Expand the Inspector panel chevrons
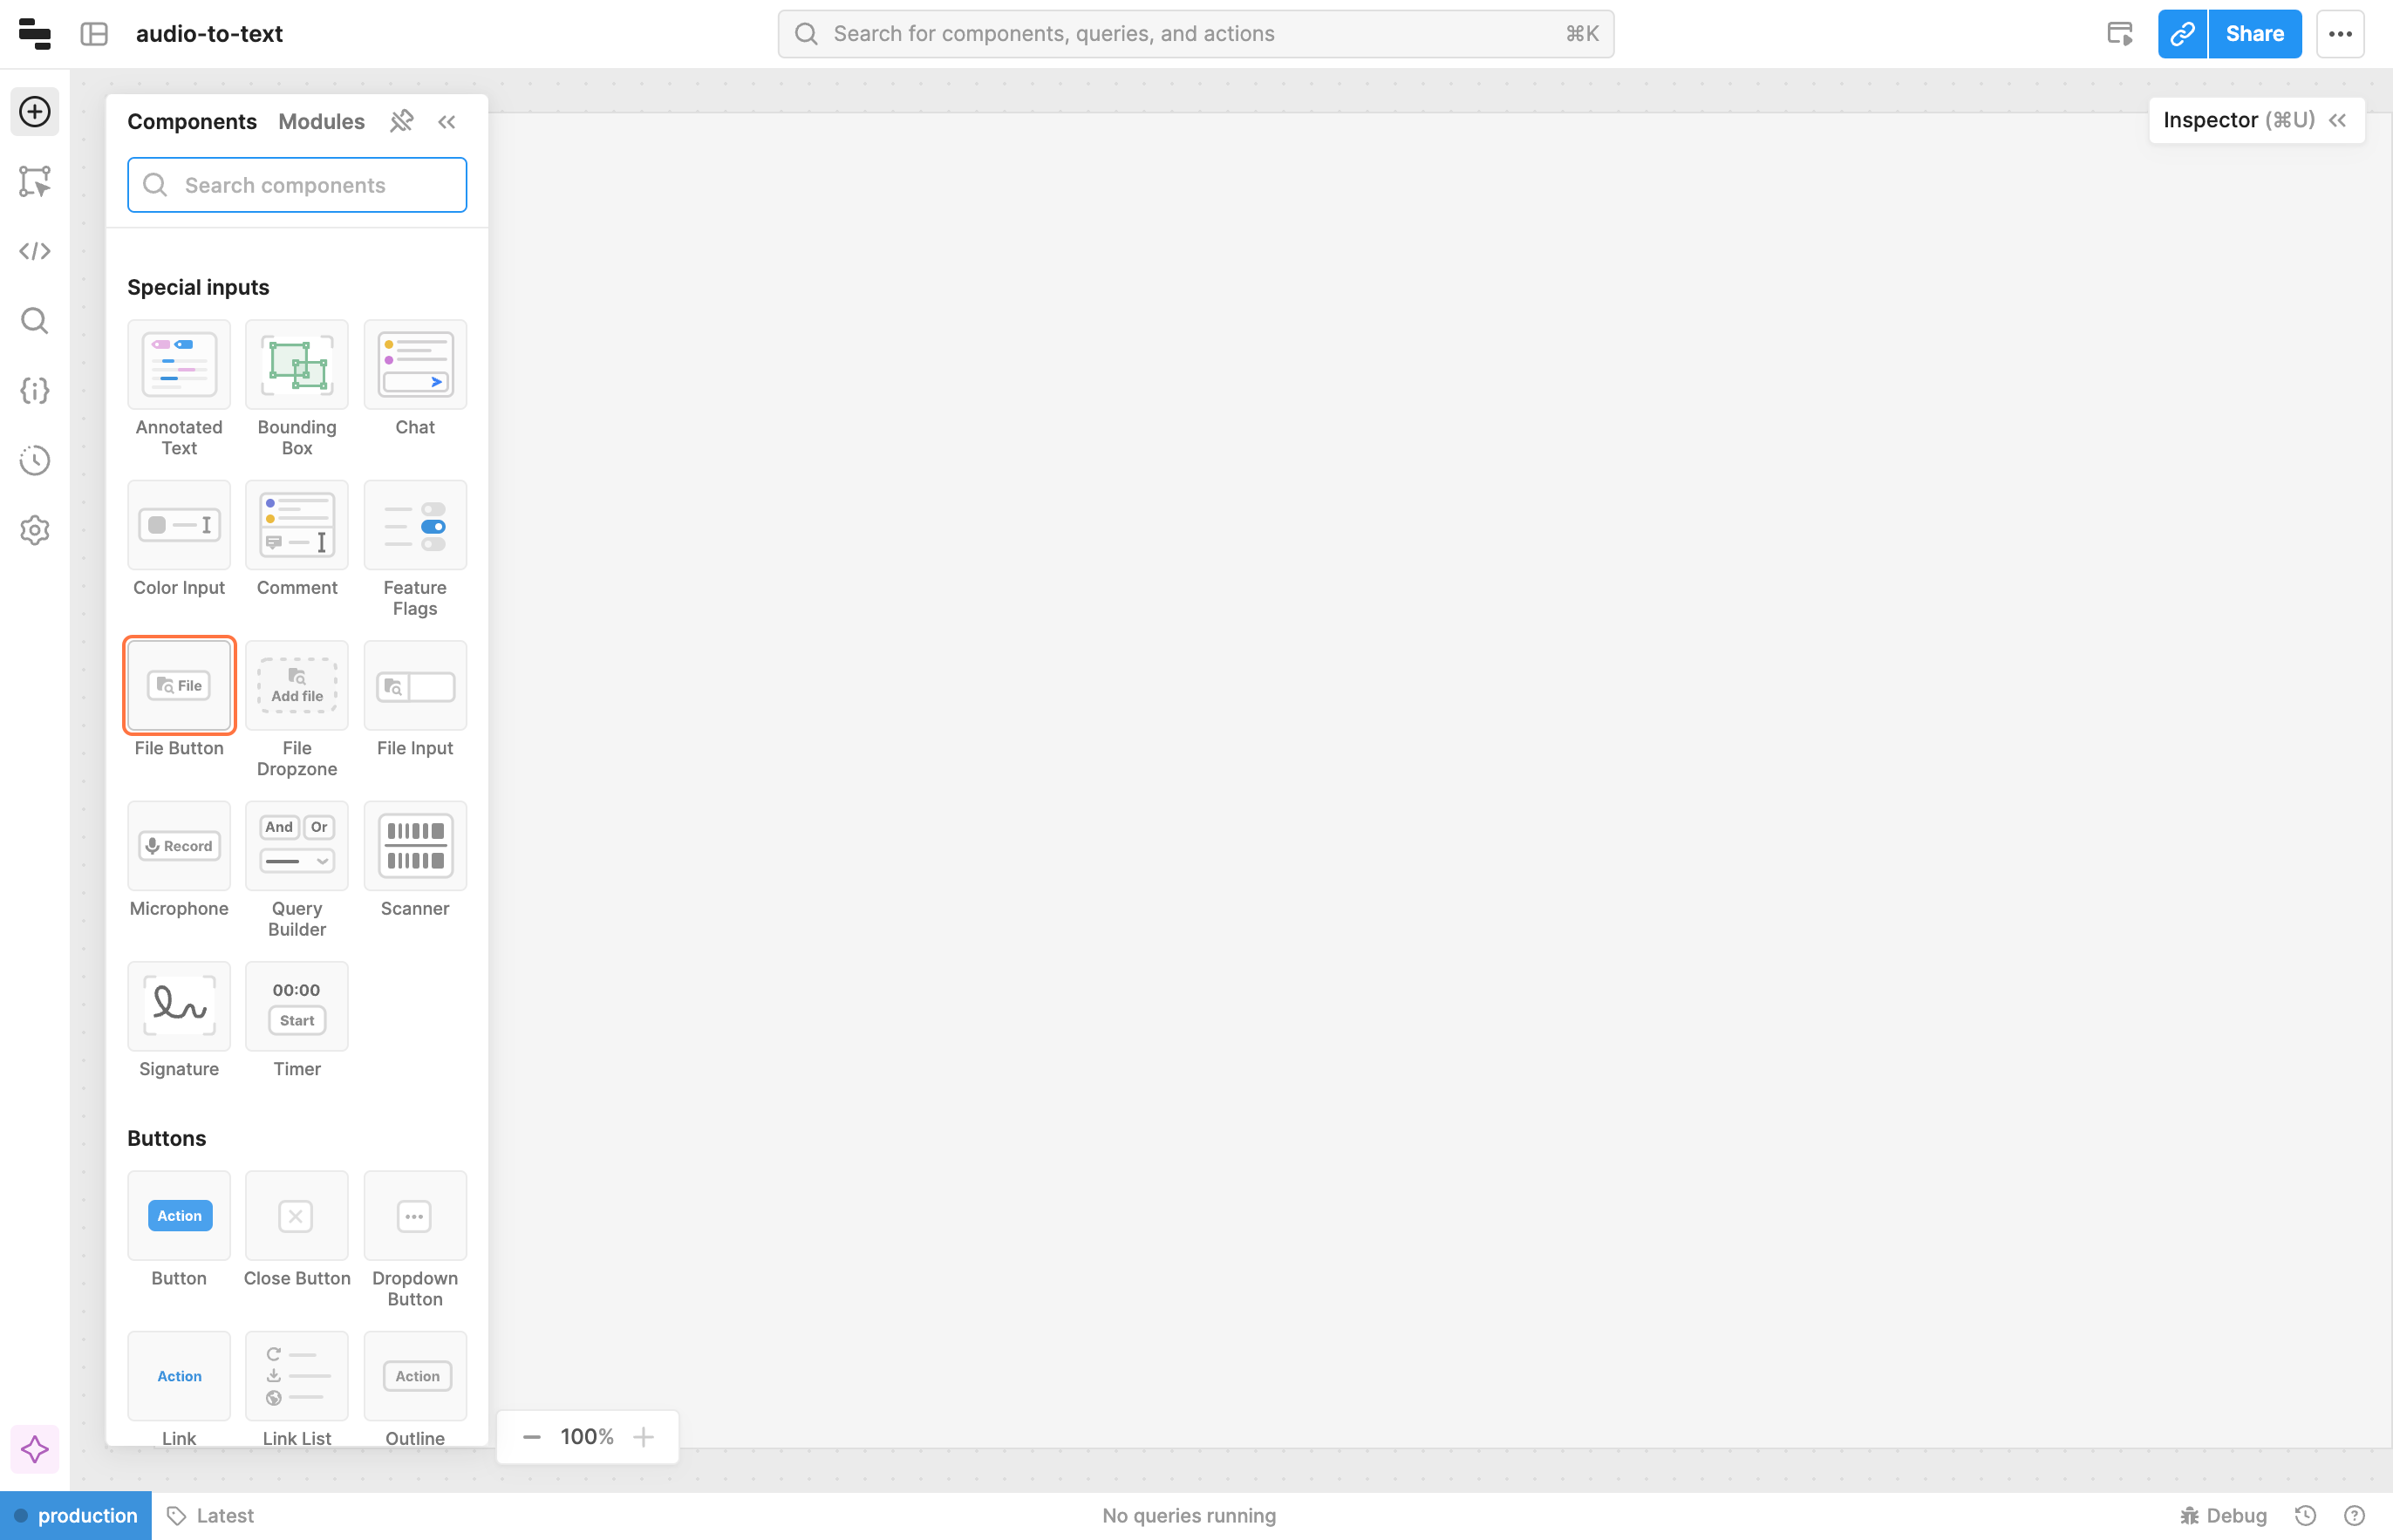2393x1540 pixels. 2337,120
